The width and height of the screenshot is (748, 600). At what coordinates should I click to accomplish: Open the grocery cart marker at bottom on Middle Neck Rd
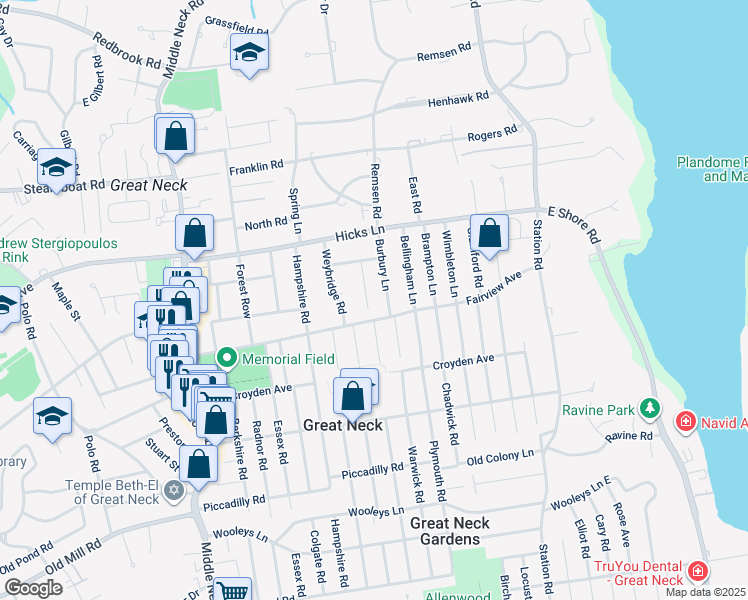click(x=233, y=590)
